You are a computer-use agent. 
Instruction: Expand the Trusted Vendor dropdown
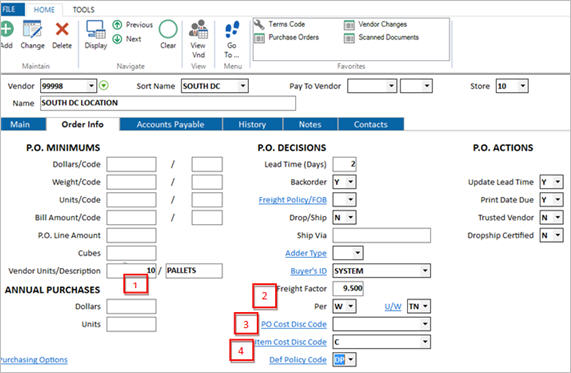[x=558, y=217]
